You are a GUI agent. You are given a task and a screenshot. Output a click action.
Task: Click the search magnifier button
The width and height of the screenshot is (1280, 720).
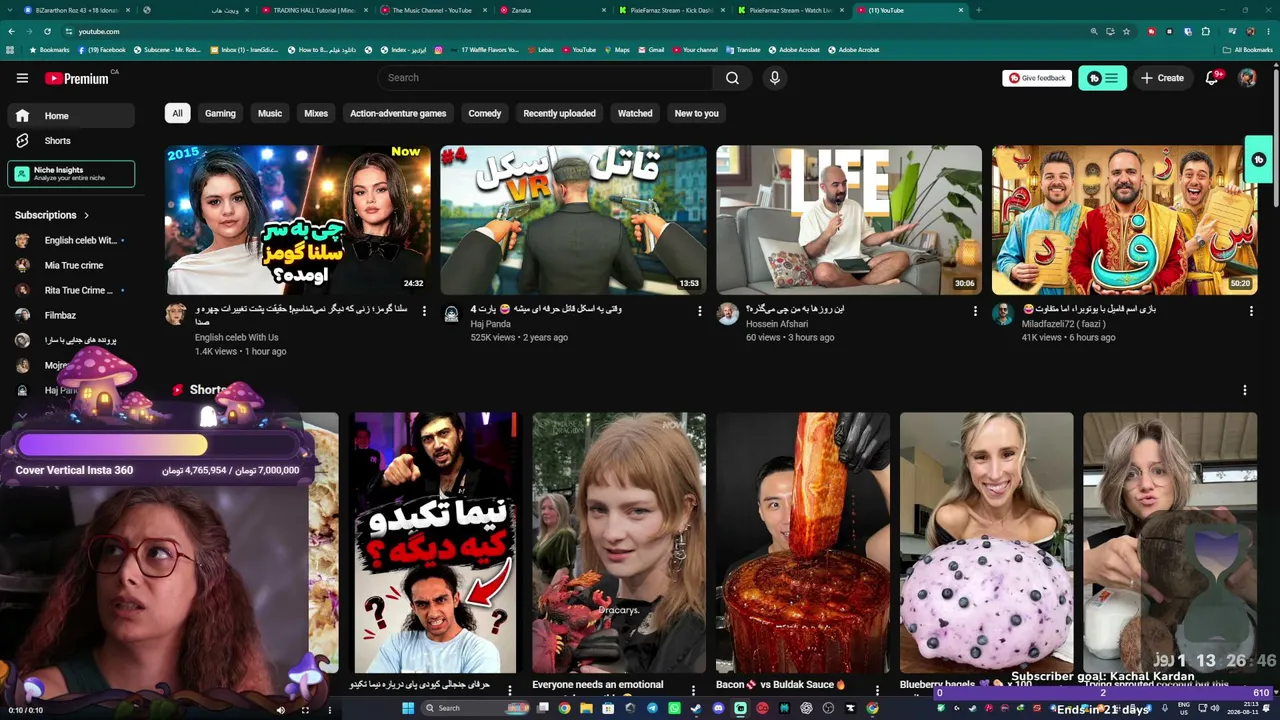click(732, 78)
